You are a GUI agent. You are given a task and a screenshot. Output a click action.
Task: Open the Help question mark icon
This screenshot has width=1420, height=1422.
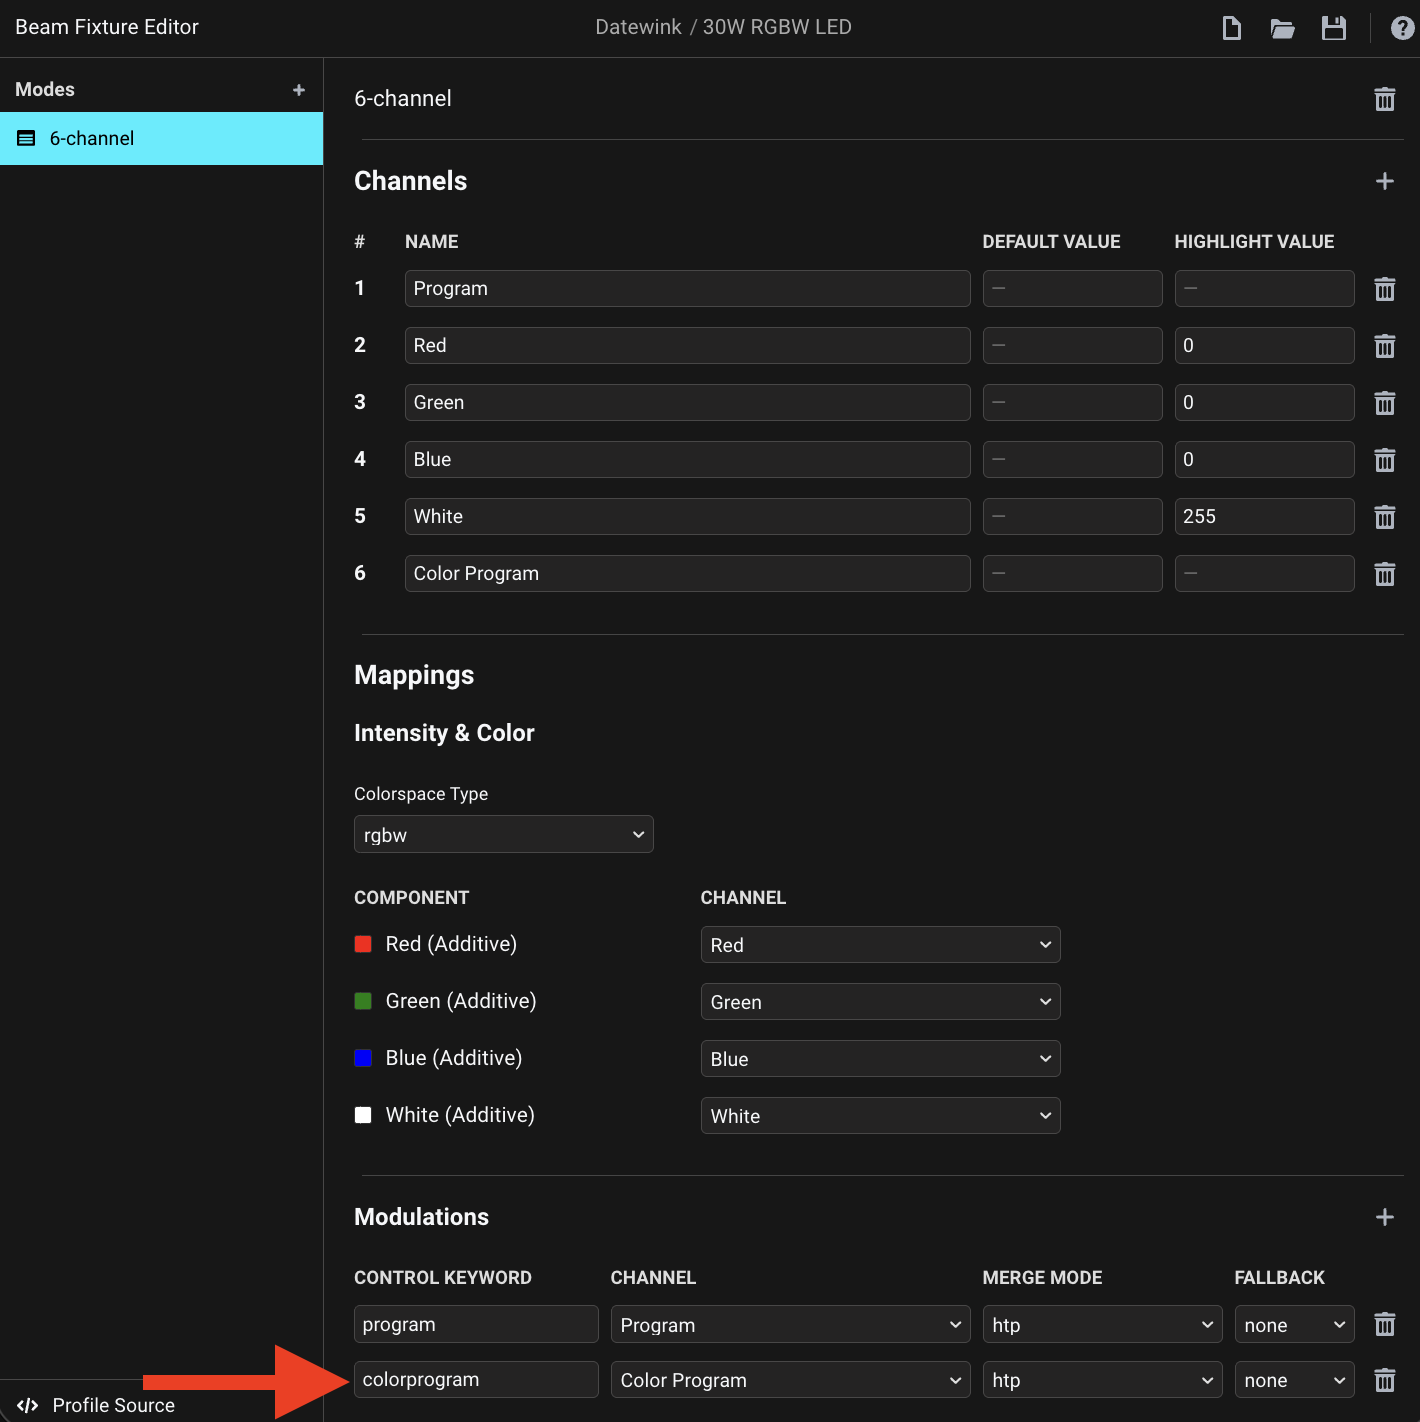pyautogui.click(x=1402, y=28)
